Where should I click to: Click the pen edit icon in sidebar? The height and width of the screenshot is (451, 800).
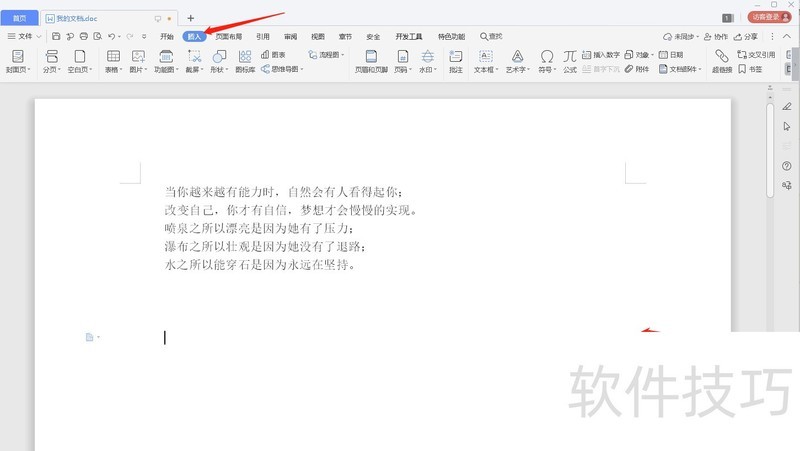(787, 106)
